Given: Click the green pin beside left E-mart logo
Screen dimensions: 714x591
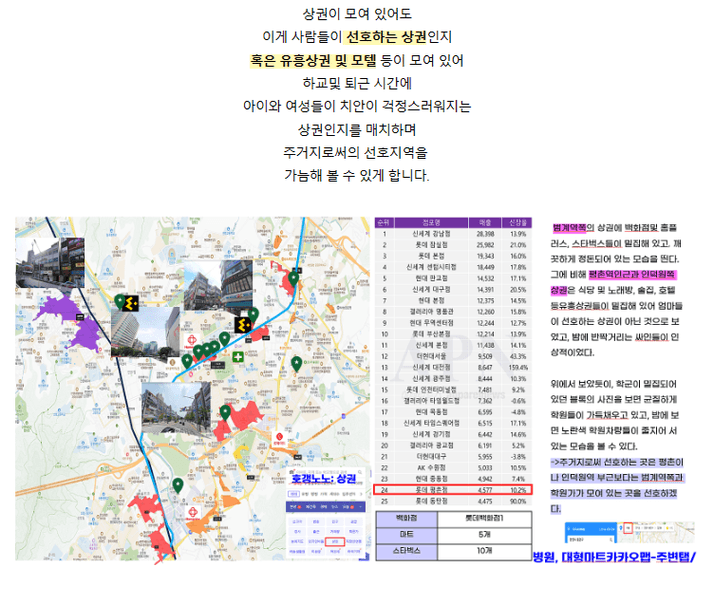Looking at the screenshot, I should 119,301.
